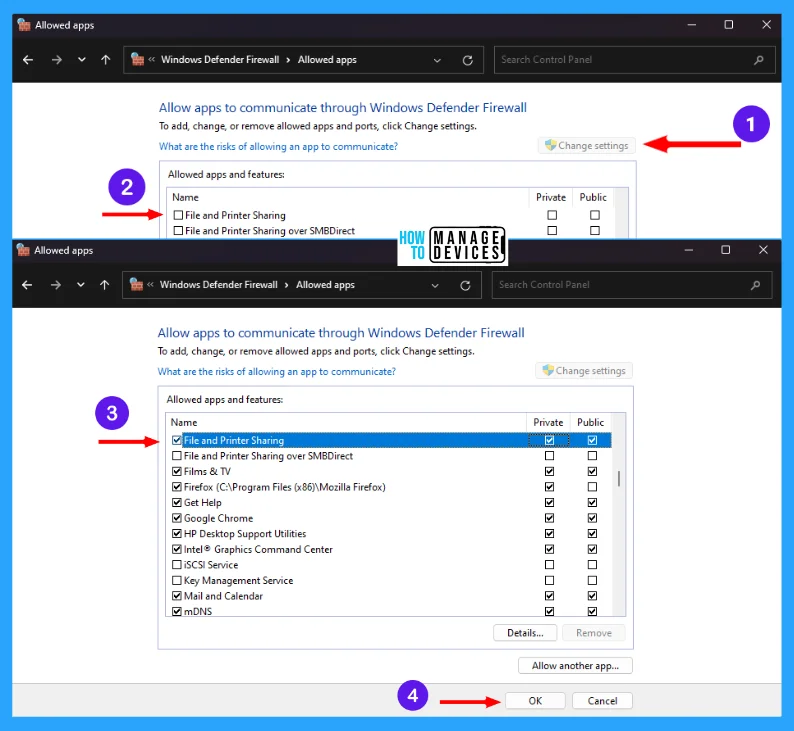The image size is (794, 731).
Task: Enable the iSCSI Service checkbox
Action: point(177,565)
